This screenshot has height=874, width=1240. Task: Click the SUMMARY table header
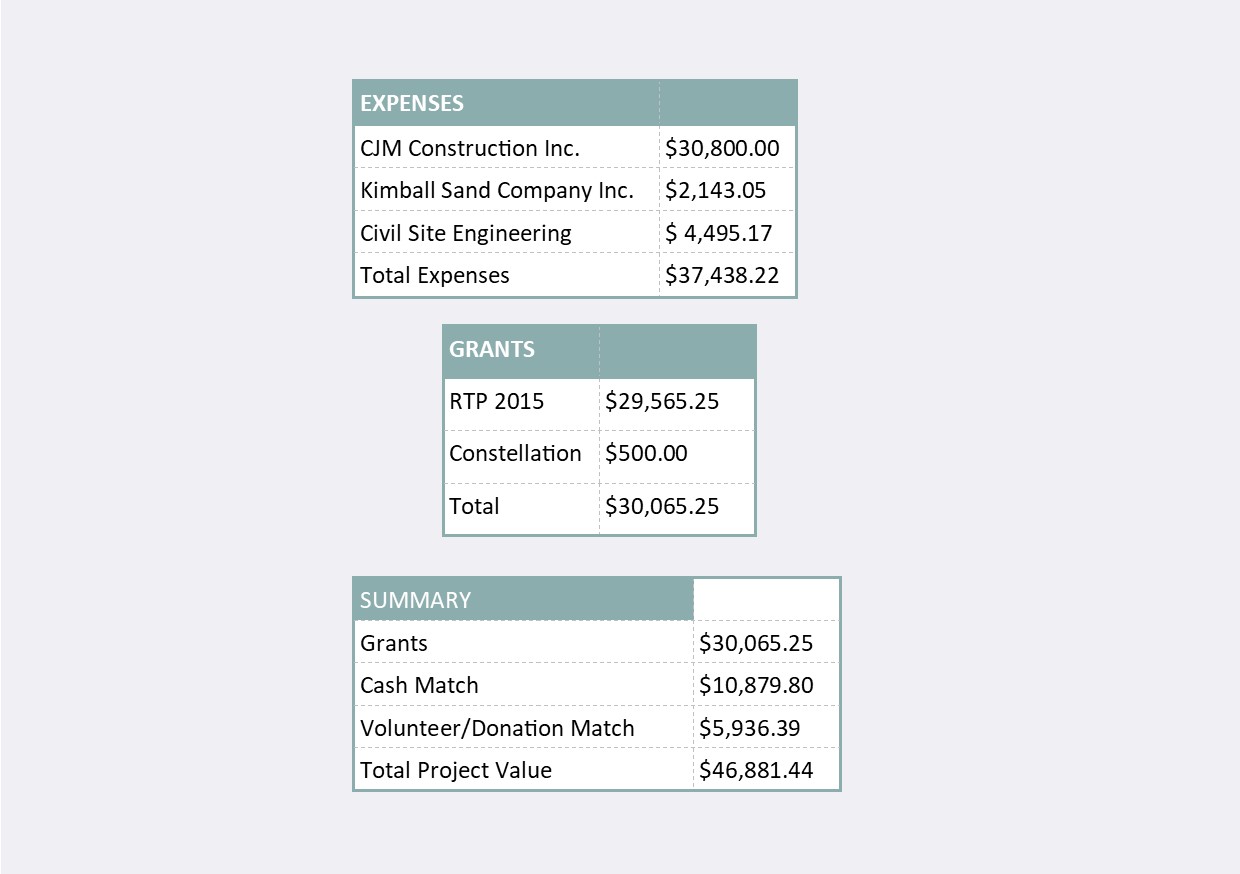click(x=415, y=600)
